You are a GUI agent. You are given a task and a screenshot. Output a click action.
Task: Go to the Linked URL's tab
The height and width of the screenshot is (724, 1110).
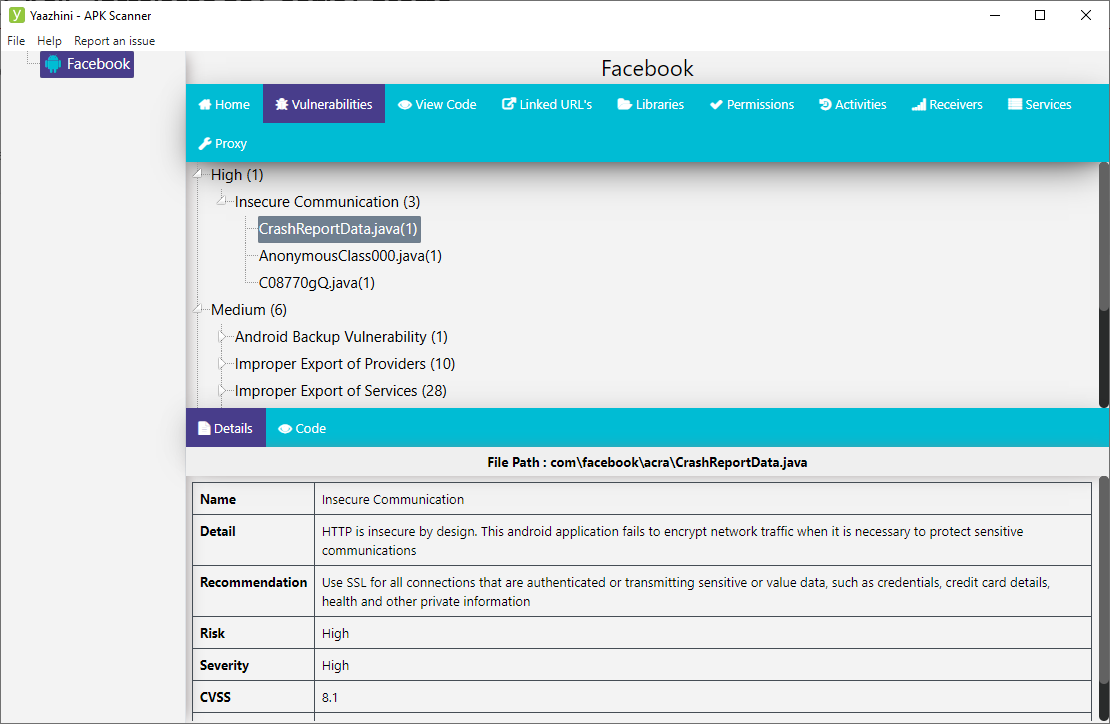point(547,104)
